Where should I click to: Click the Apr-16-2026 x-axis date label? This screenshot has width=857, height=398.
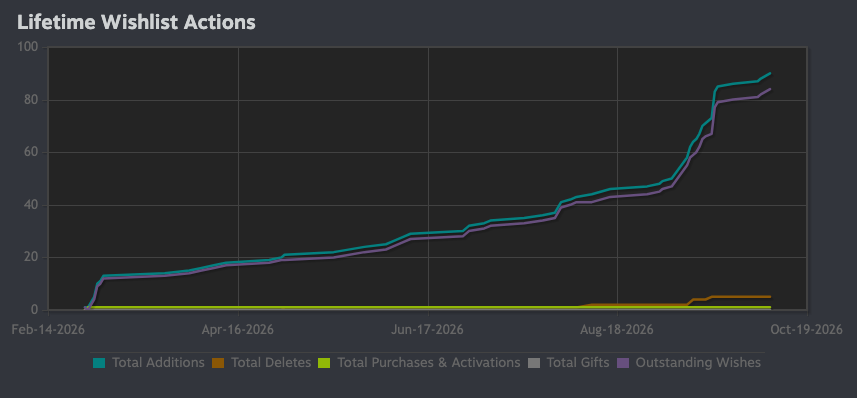(238, 330)
